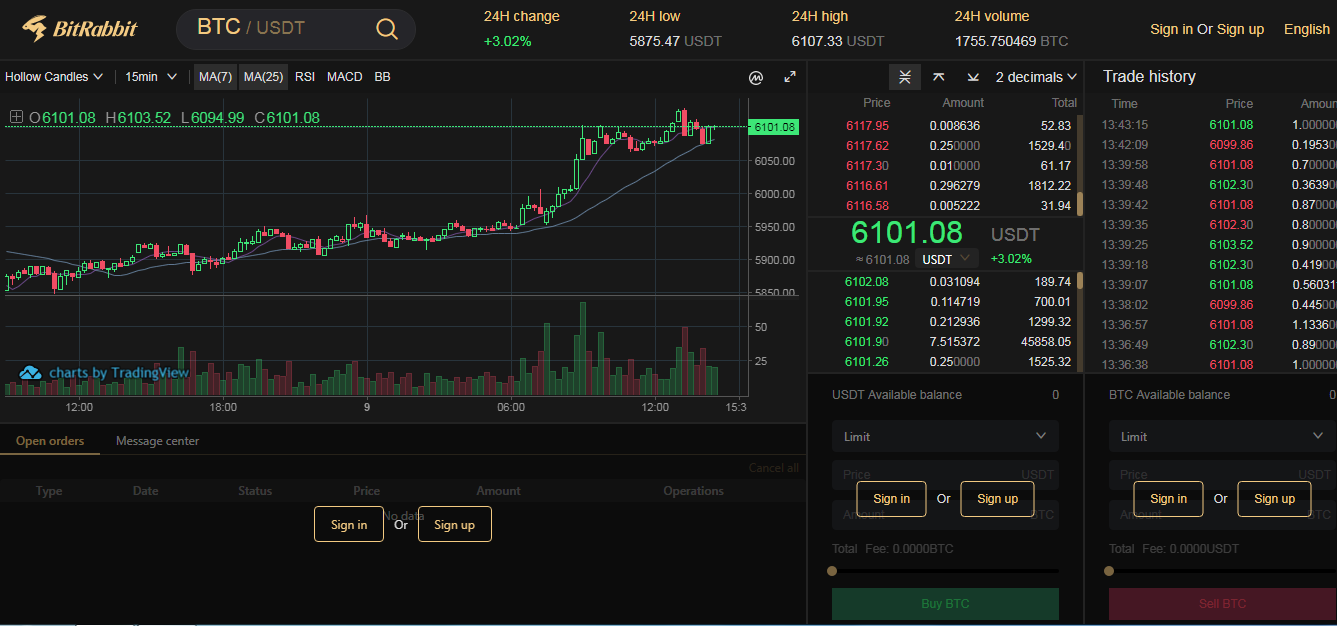Enable the RSI indicator
1337x626 pixels.
pyautogui.click(x=305, y=77)
